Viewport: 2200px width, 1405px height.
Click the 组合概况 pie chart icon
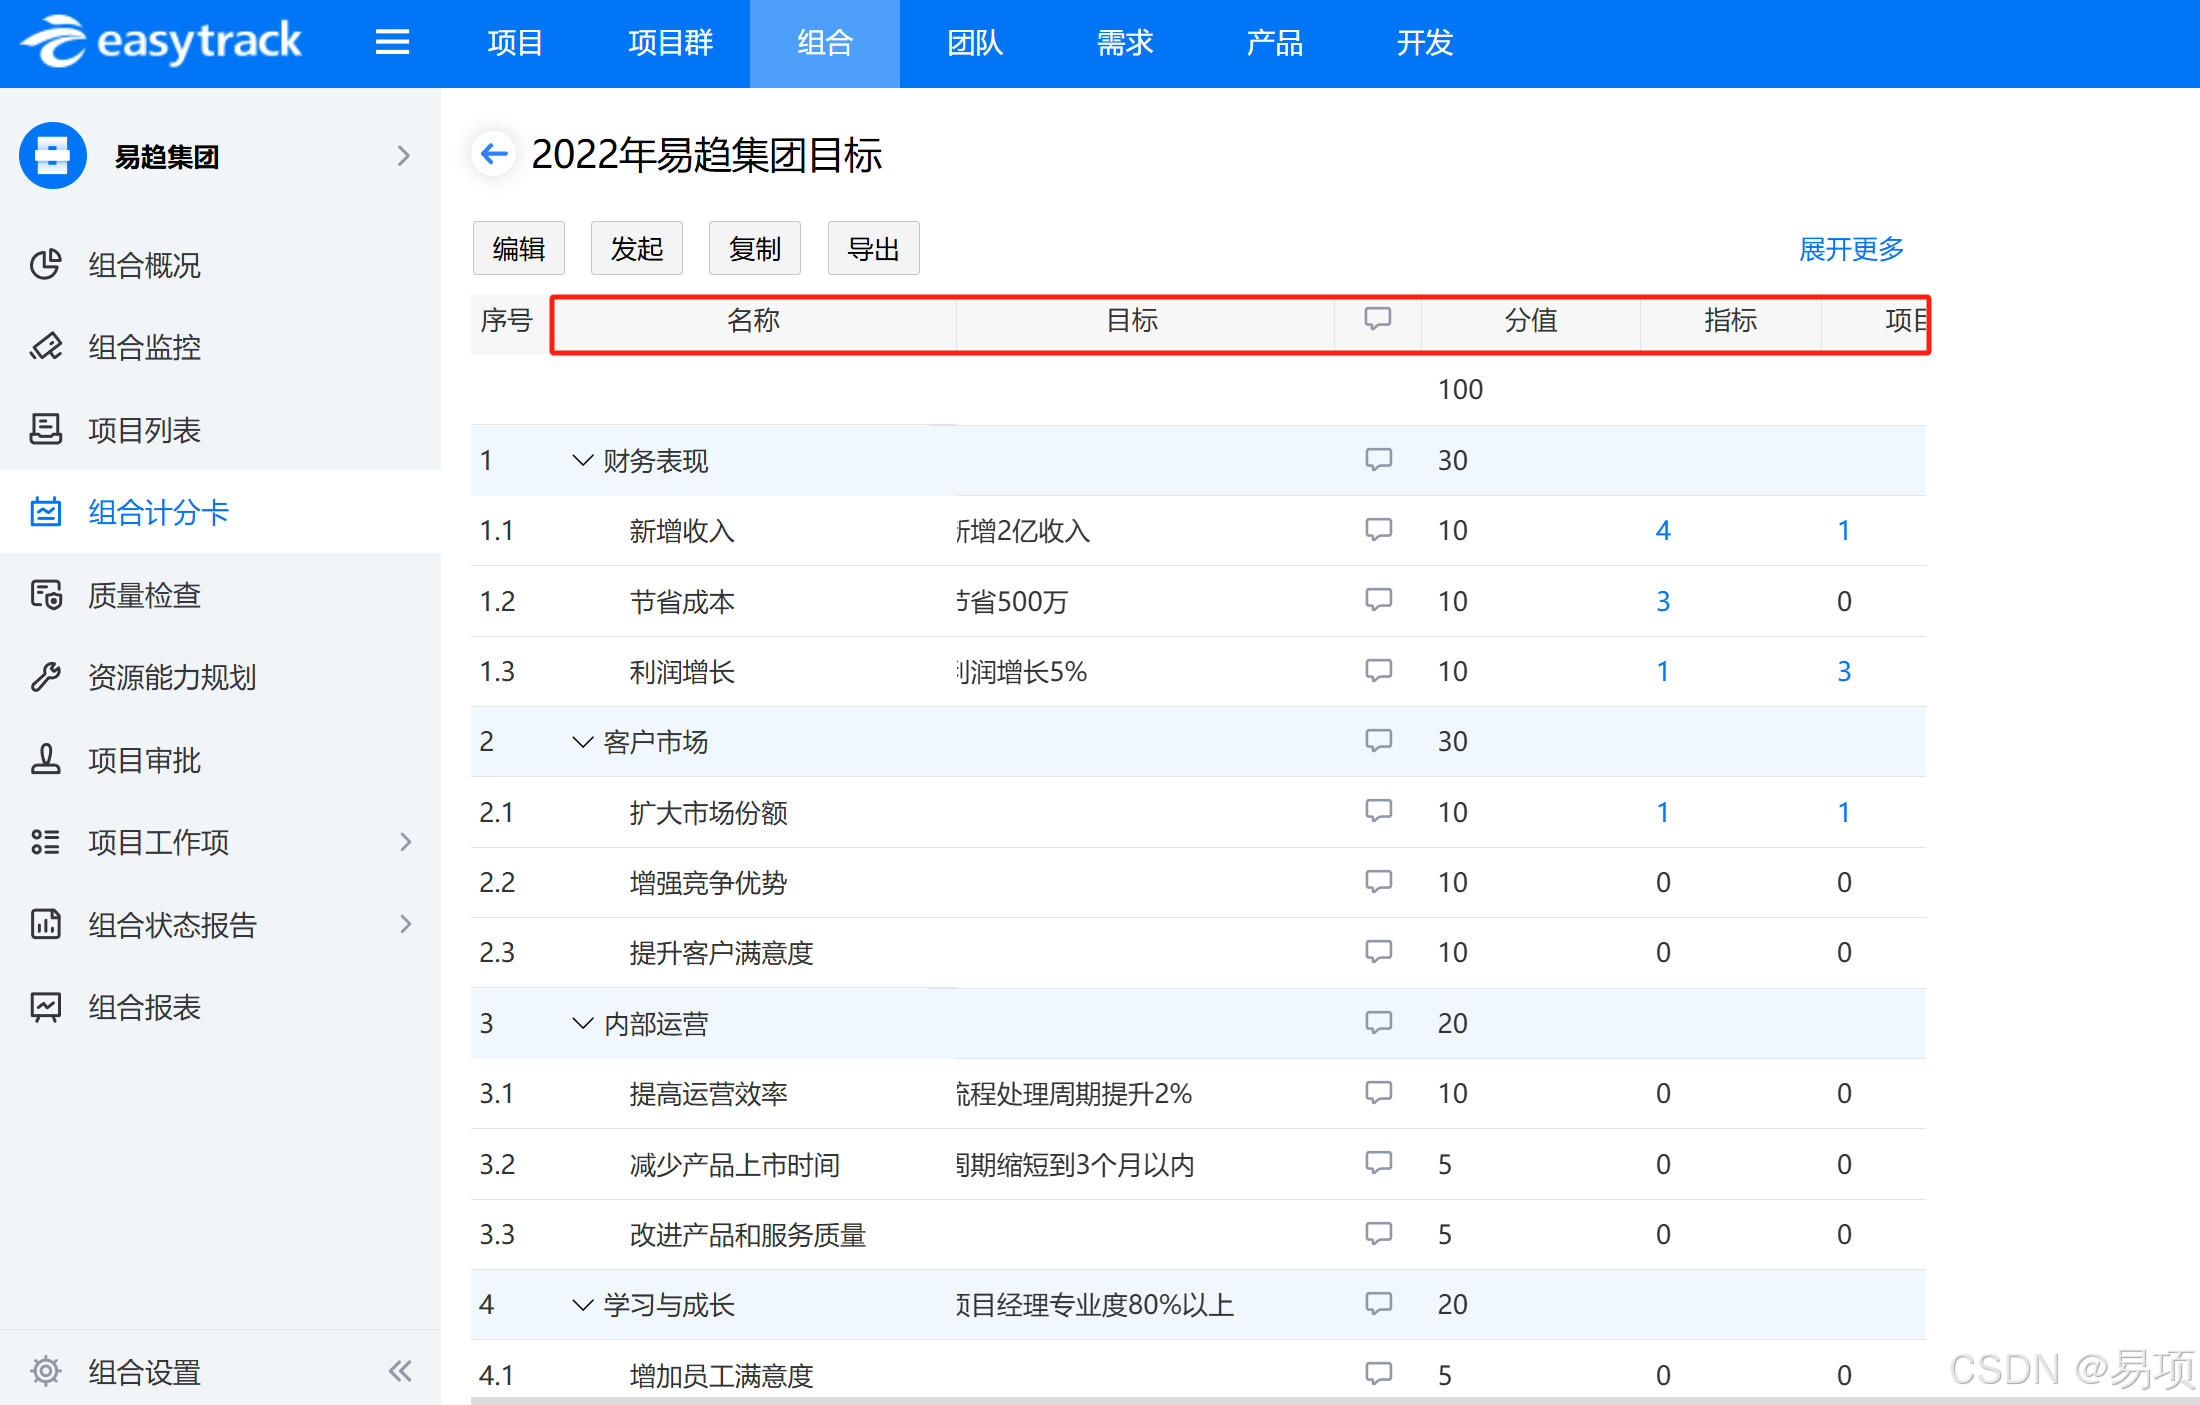pyautogui.click(x=46, y=264)
